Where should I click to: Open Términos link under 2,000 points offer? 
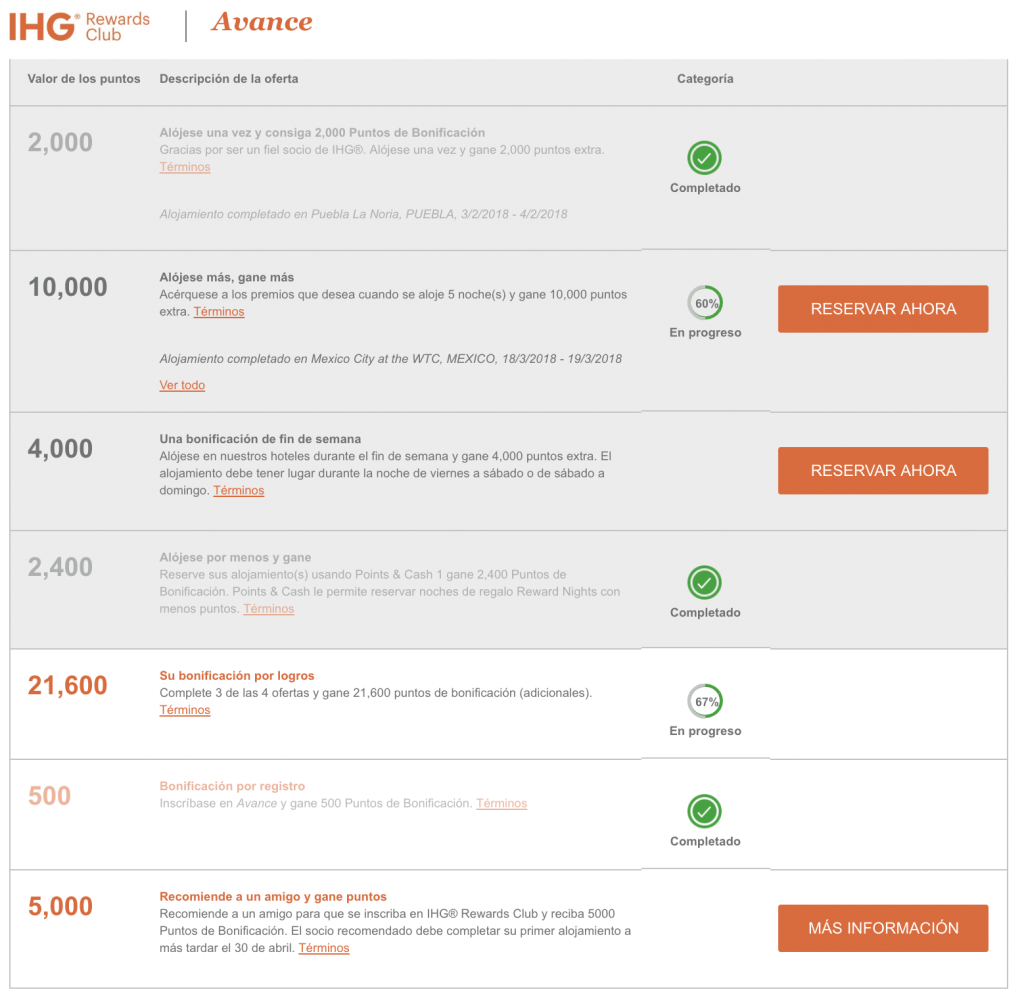coord(185,167)
